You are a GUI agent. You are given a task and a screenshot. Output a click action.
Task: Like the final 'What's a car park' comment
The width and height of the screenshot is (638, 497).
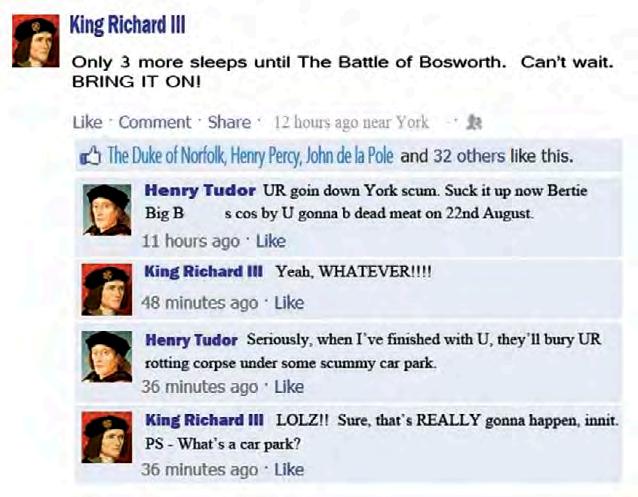pos(289,470)
